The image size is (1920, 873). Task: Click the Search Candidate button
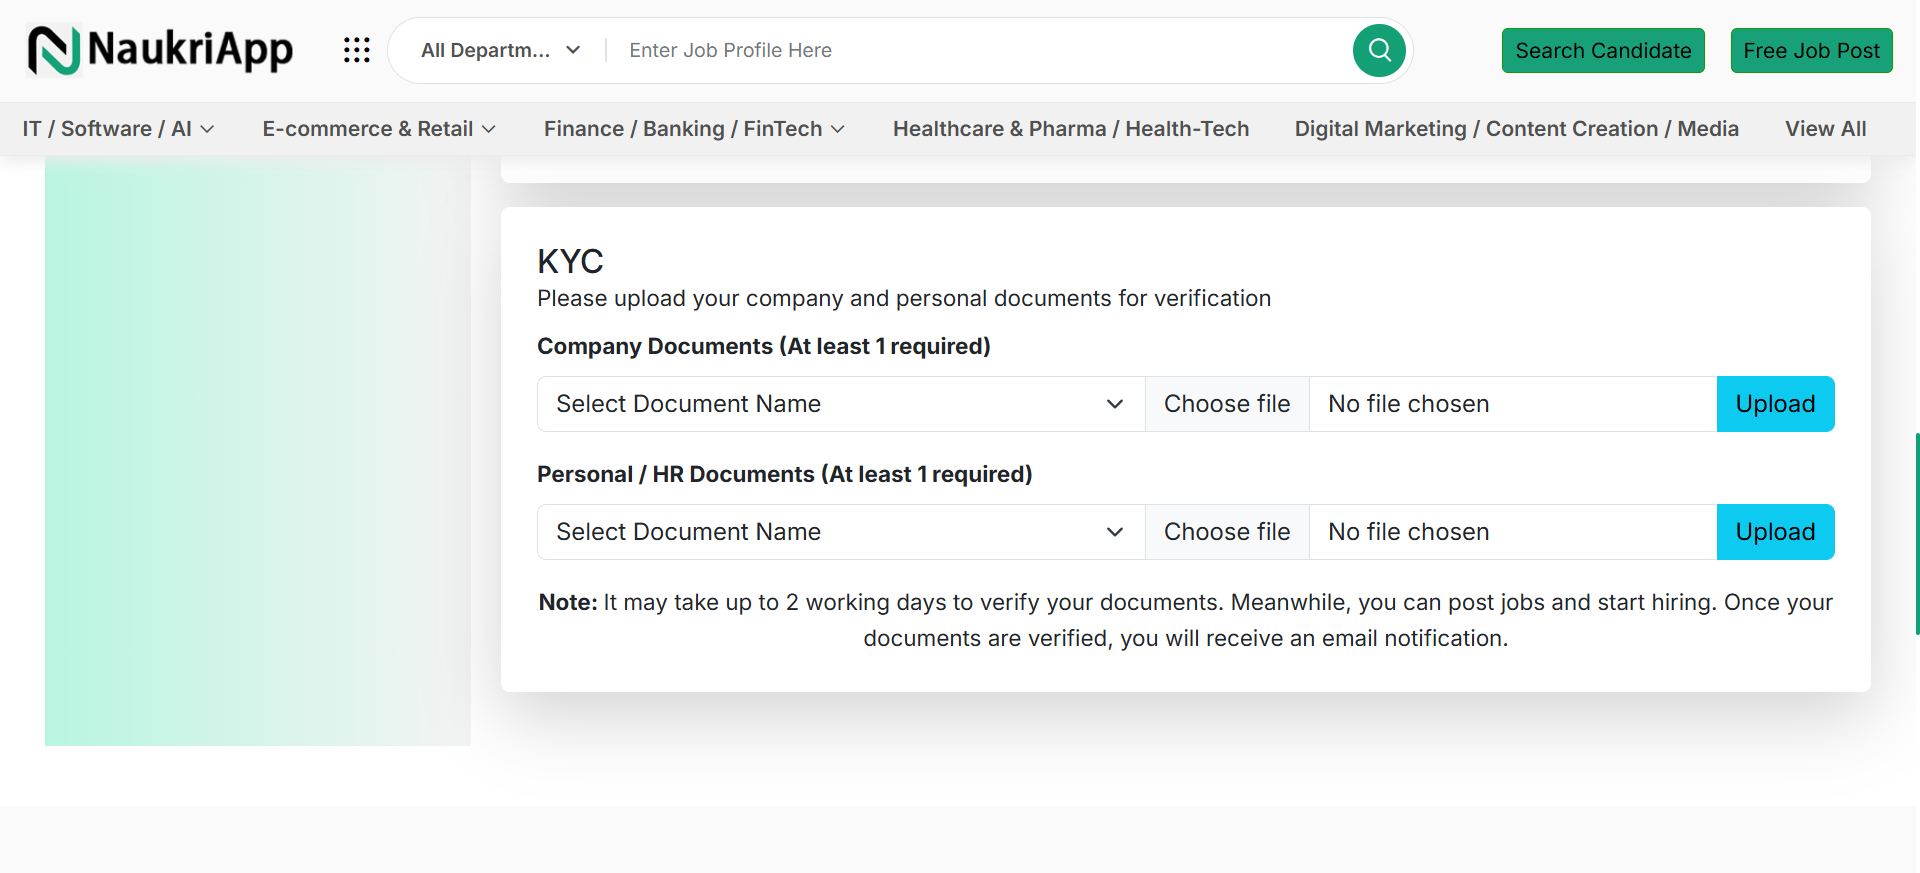pyautogui.click(x=1603, y=51)
